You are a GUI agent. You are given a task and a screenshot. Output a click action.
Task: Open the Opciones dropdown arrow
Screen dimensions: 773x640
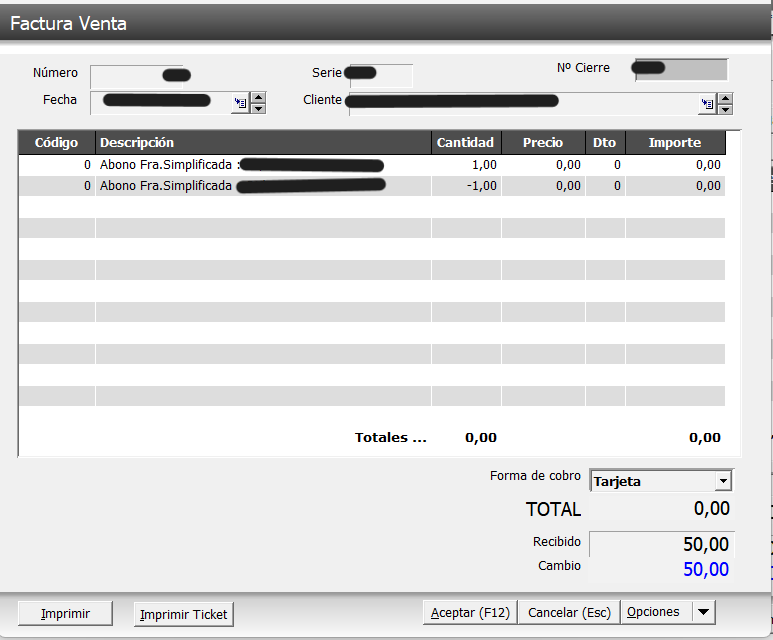click(703, 612)
